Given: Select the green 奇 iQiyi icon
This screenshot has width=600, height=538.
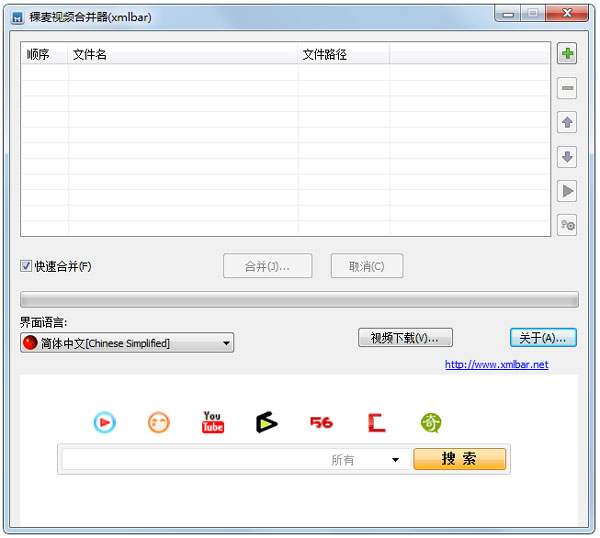Looking at the screenshot, I should pos(431,423).
